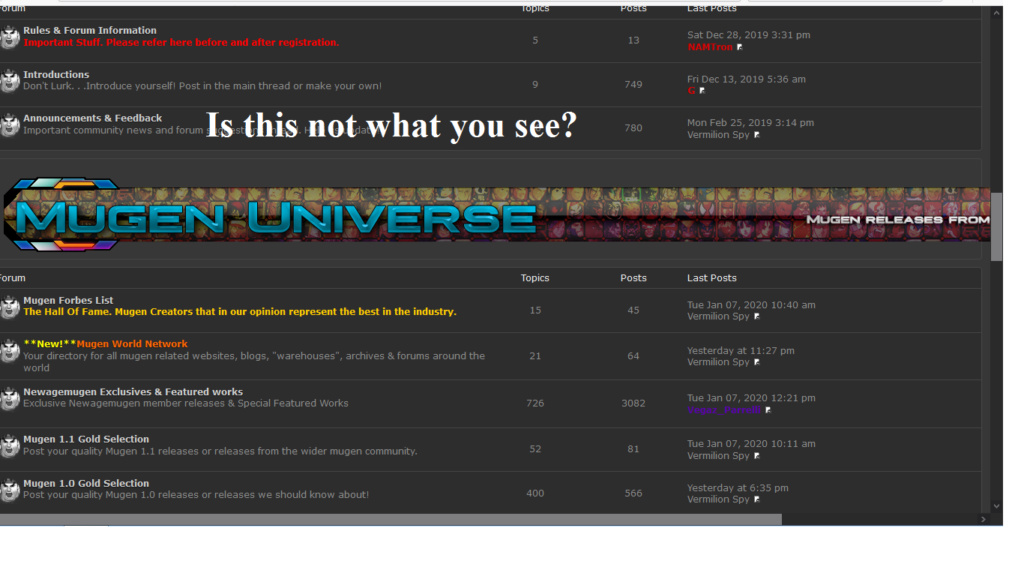Click forum status icon beside Mugen Forbes List
Screen dimensions: 1024x576
9,307
